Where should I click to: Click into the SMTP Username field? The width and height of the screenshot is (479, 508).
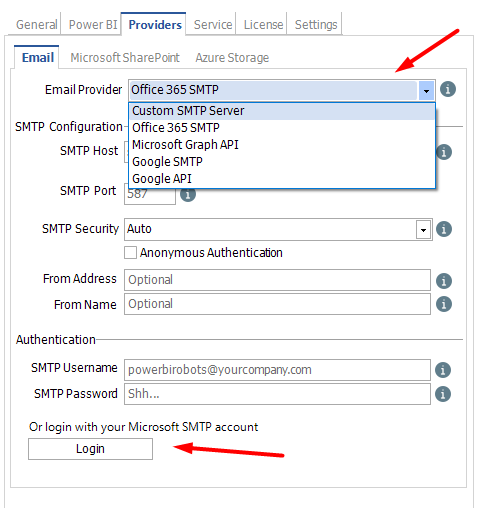click(x=277, y=370)
